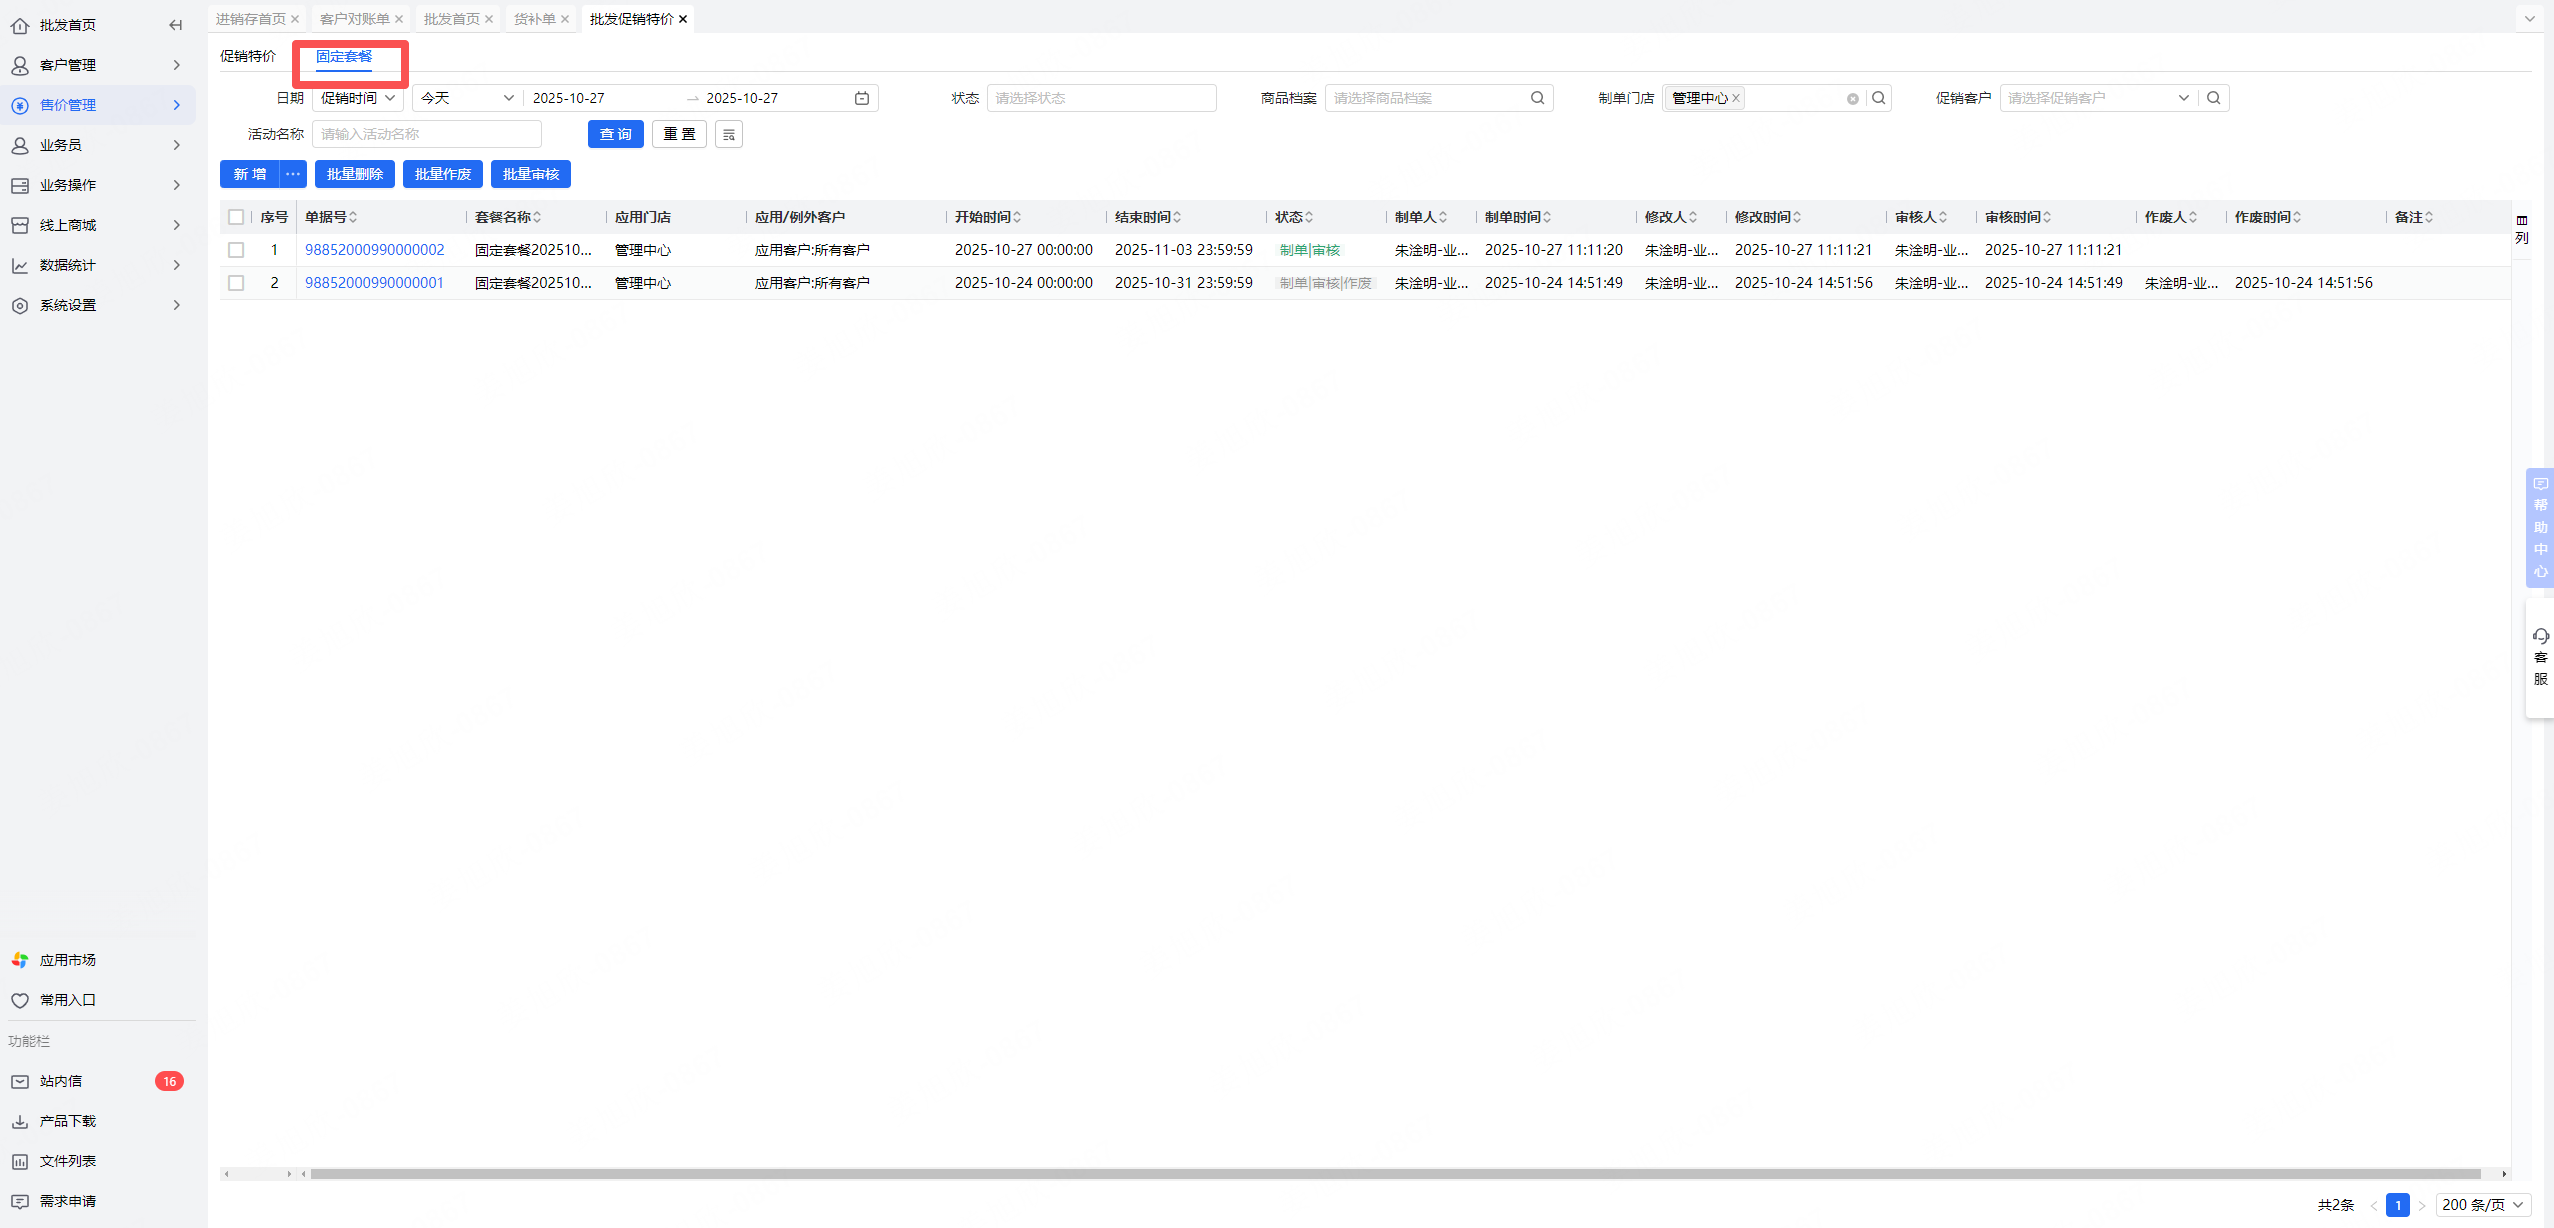Click search icon in 商品档案 field
2554x1228 pixels.
[1537, 98]
